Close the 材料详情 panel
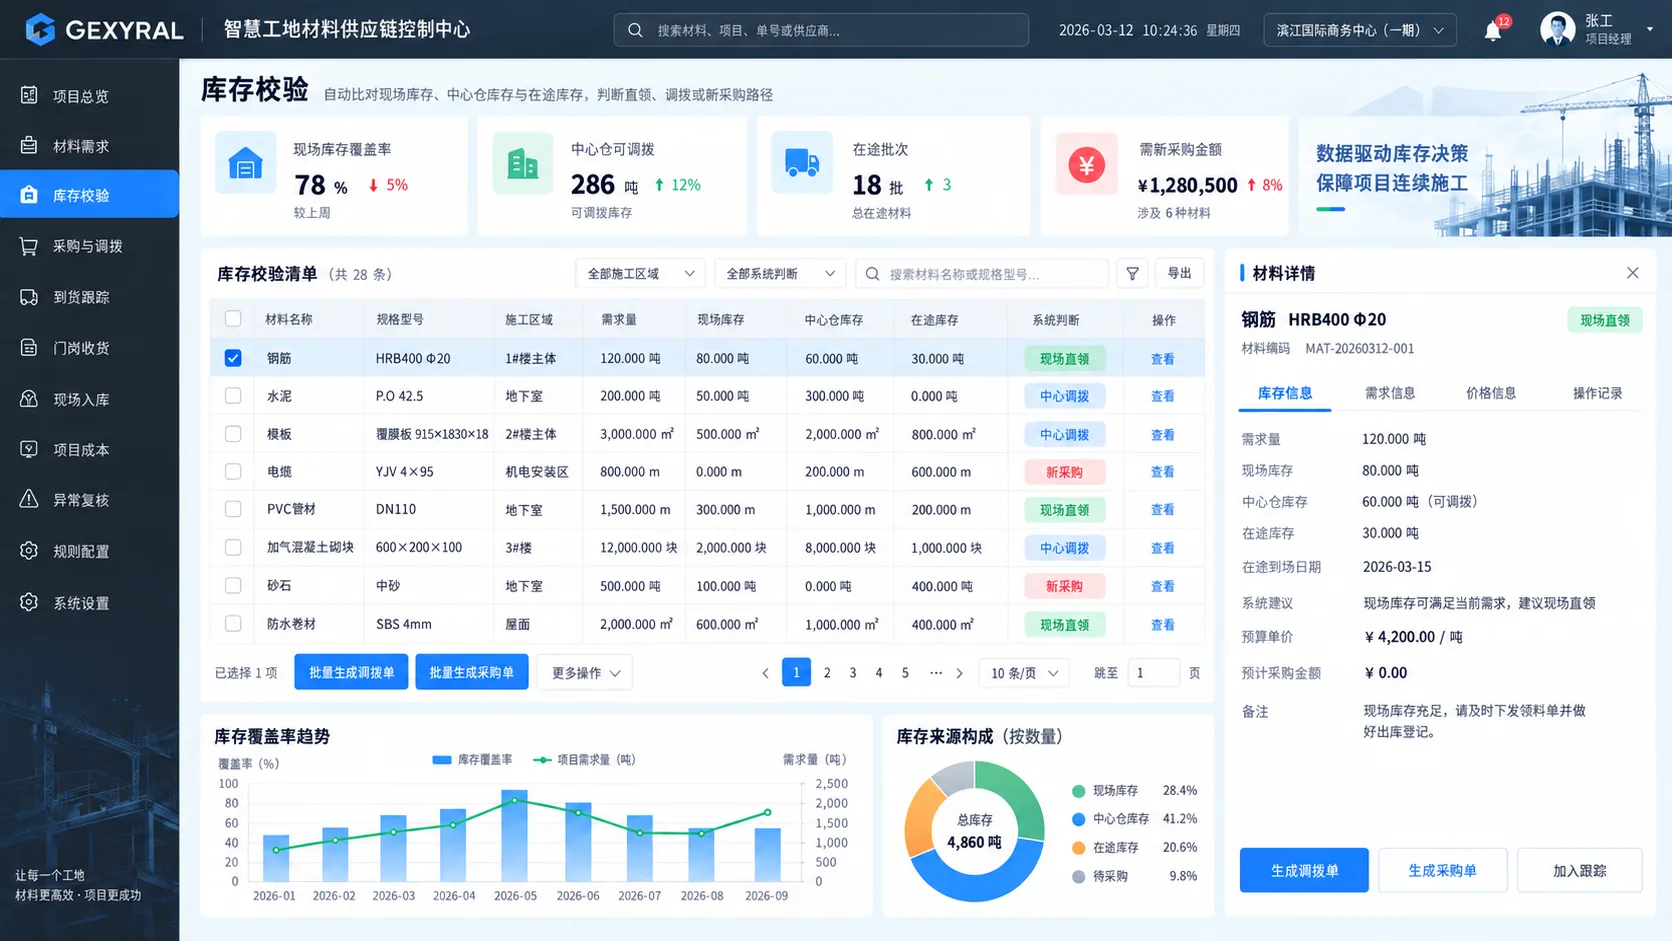 pyautogui.click(x=1632, y=273)
